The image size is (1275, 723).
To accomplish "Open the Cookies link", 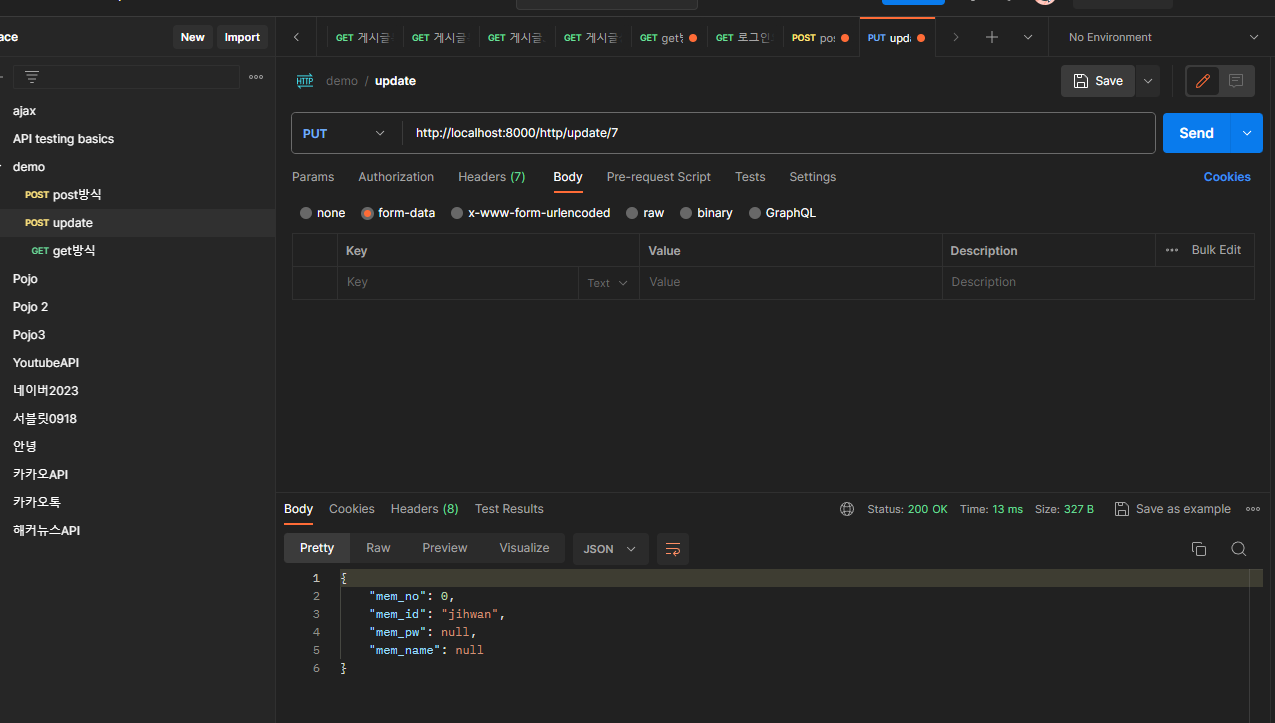I will coord(1227,177).
